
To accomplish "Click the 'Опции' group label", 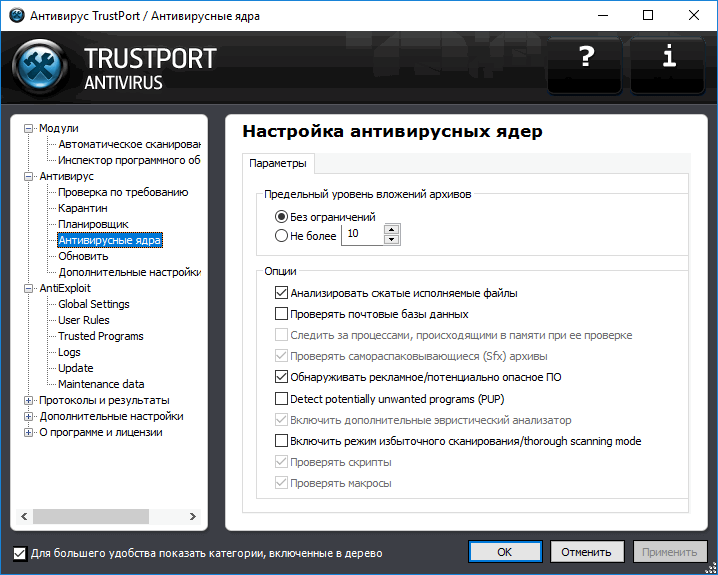I will pyautogui.click(x=280, y=271).
